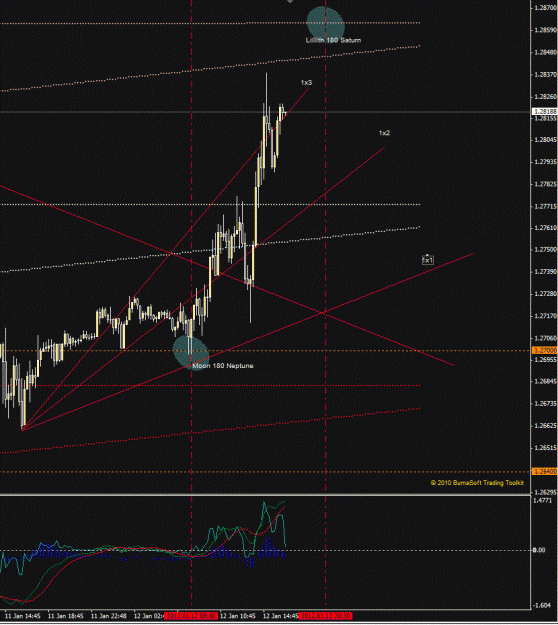The height and width of the screenshot is (625, 558).
Task: Click the first red highlighted time marker ending 03:00
Action: (191, 616)
